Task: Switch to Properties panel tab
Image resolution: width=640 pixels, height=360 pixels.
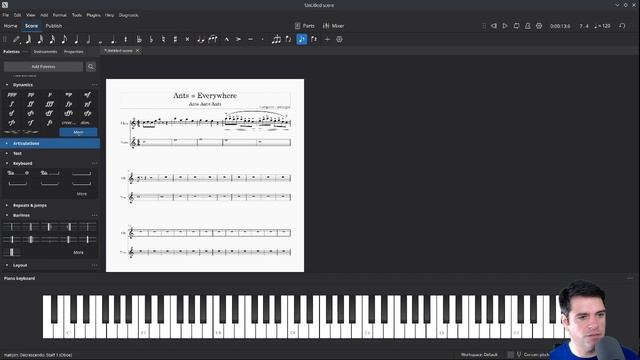Action: [x=73, y=52]
